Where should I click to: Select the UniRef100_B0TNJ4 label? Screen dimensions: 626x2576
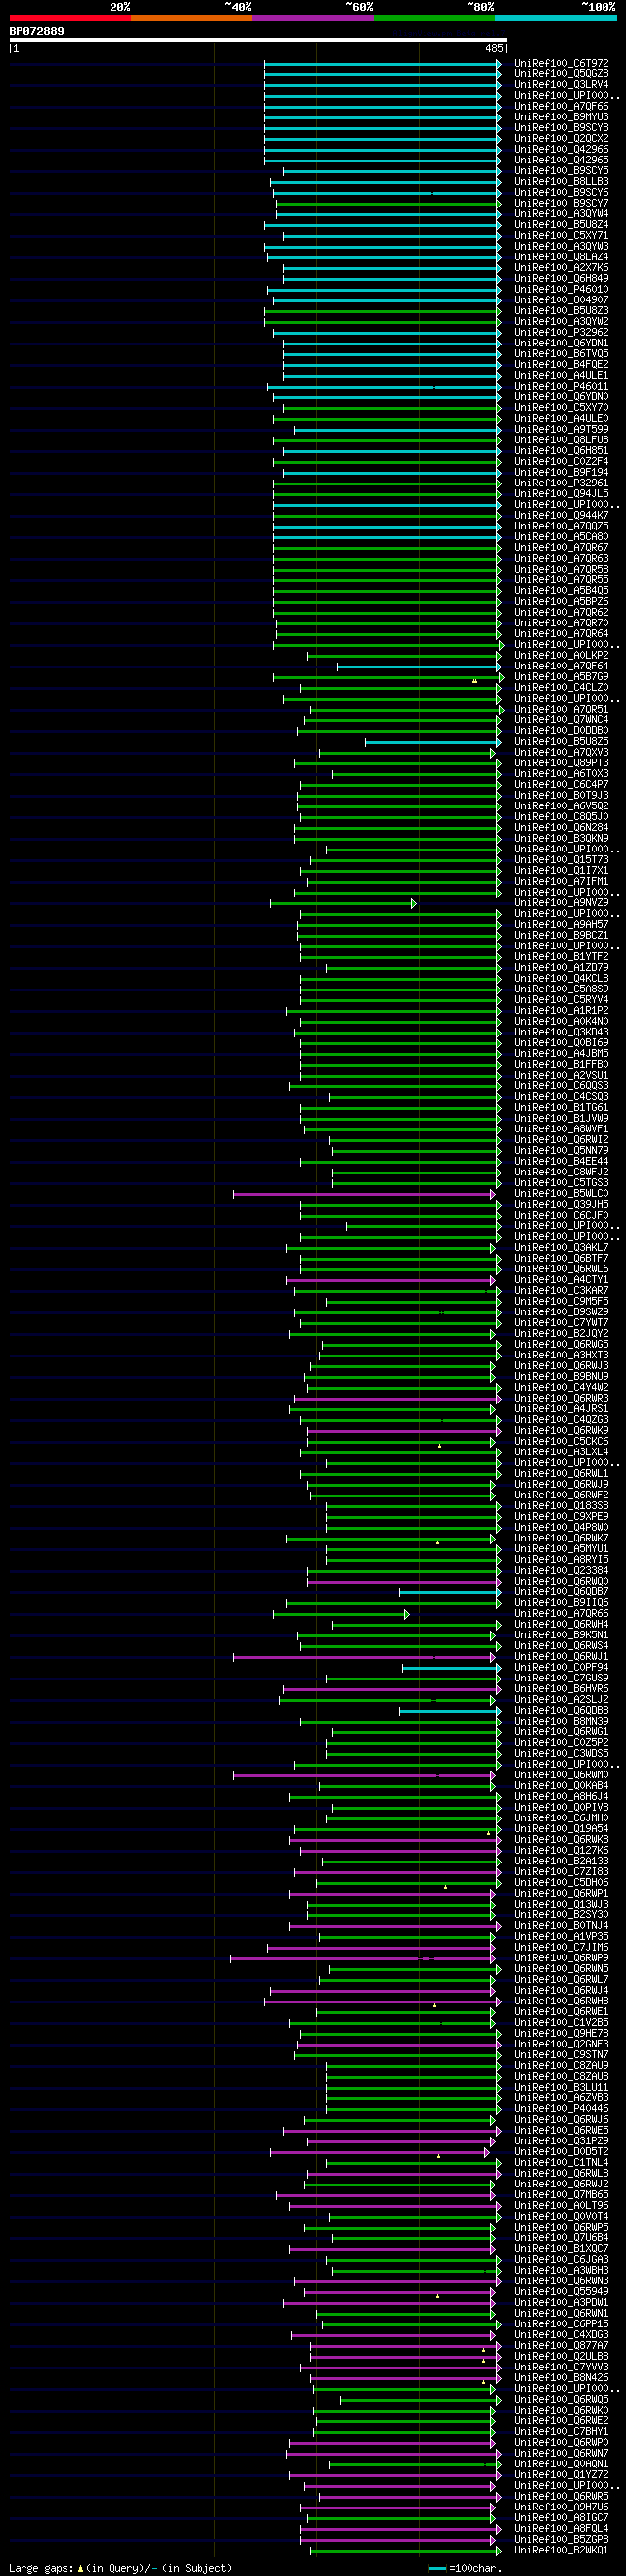(x=561, y=1926)
